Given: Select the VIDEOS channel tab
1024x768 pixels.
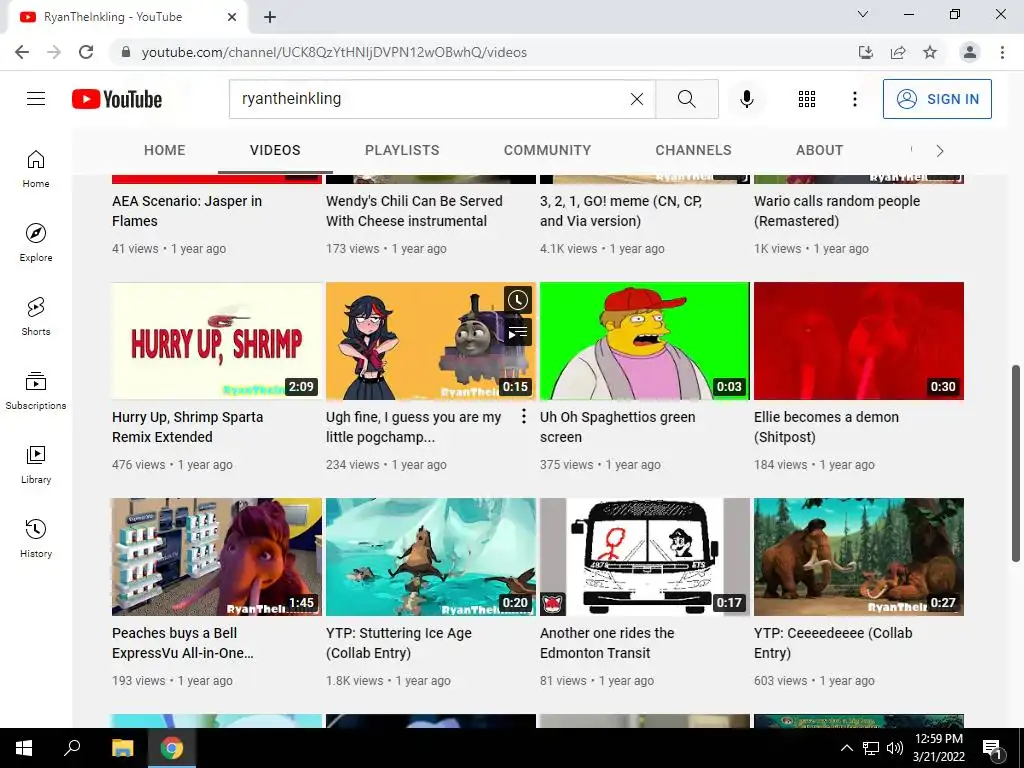Looking at the screenshot, I should tap(275, 150).
